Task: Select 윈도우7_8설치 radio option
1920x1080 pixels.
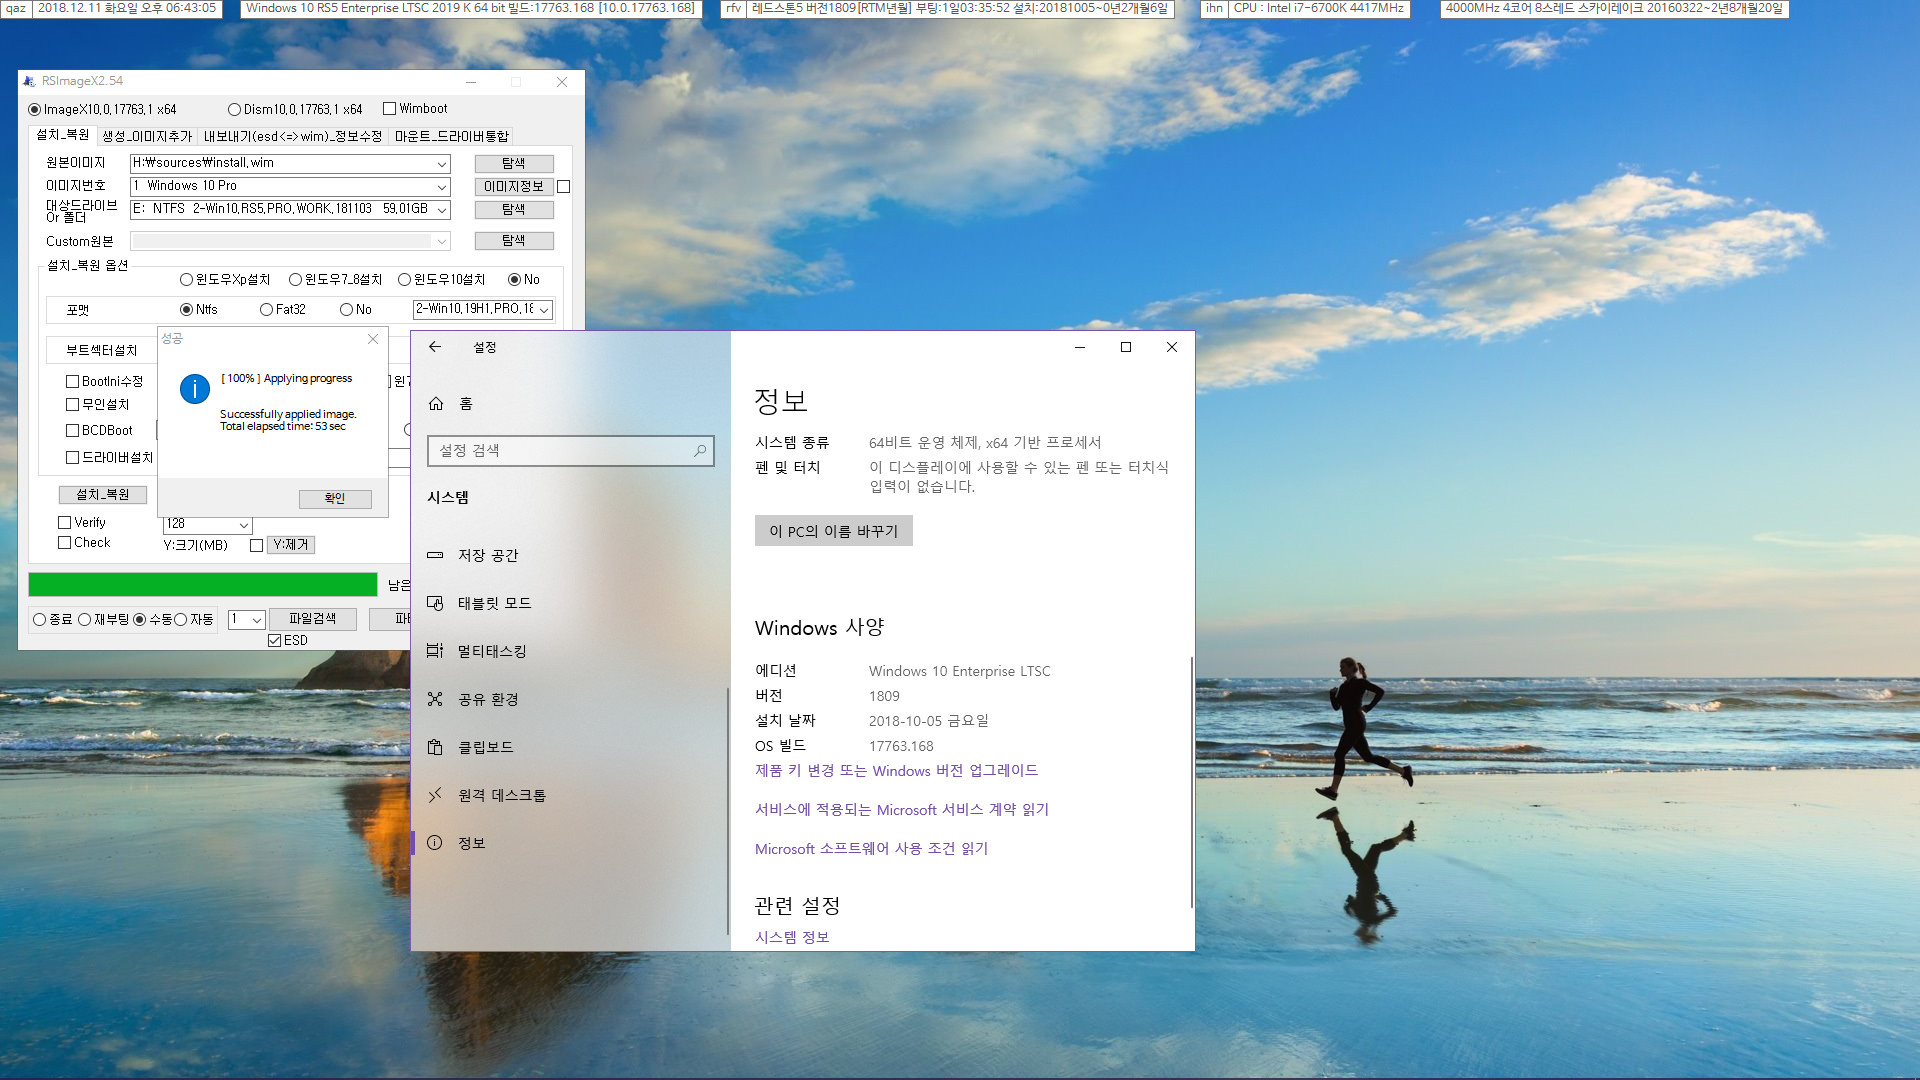Action: [295, 280]
